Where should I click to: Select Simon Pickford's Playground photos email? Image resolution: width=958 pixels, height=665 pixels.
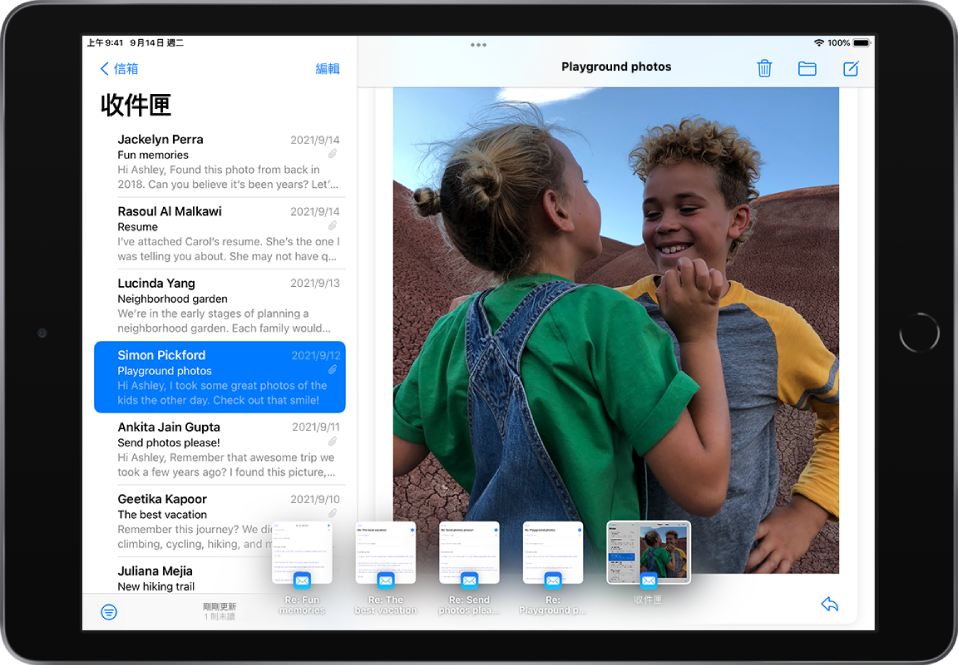[x=220, y=377]
